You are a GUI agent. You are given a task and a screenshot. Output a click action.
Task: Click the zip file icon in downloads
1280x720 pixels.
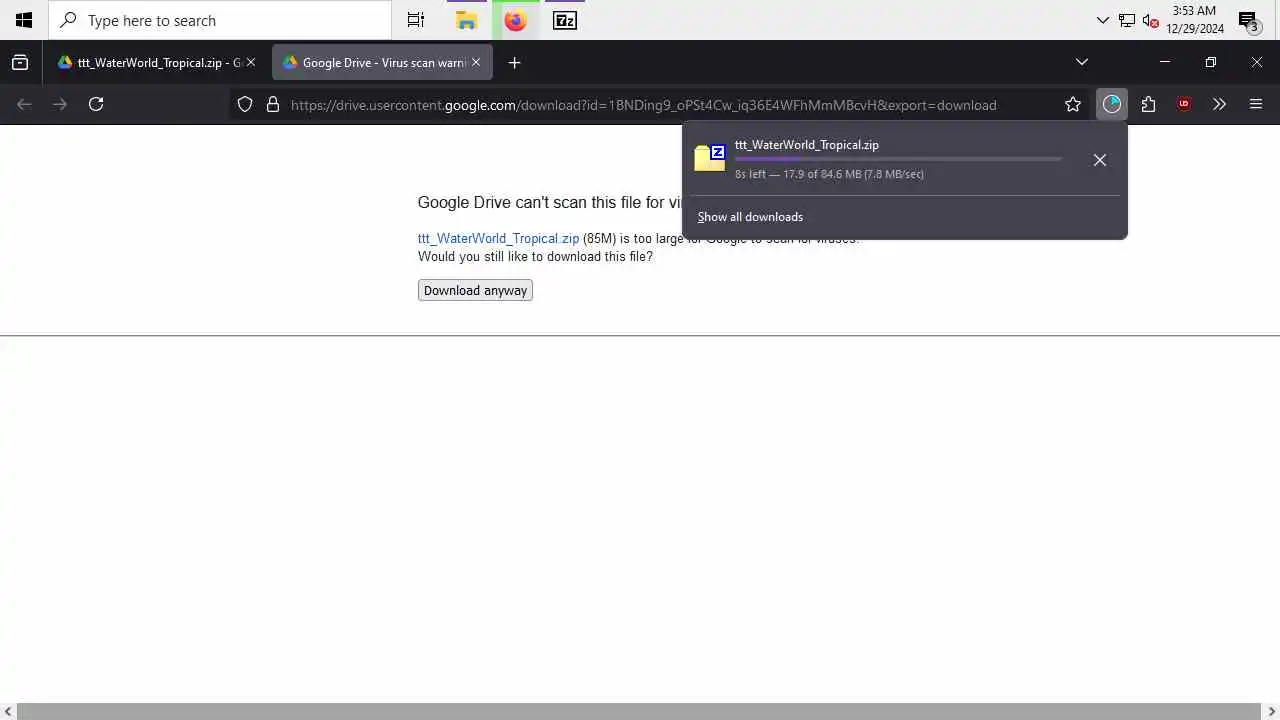point(709,158)
